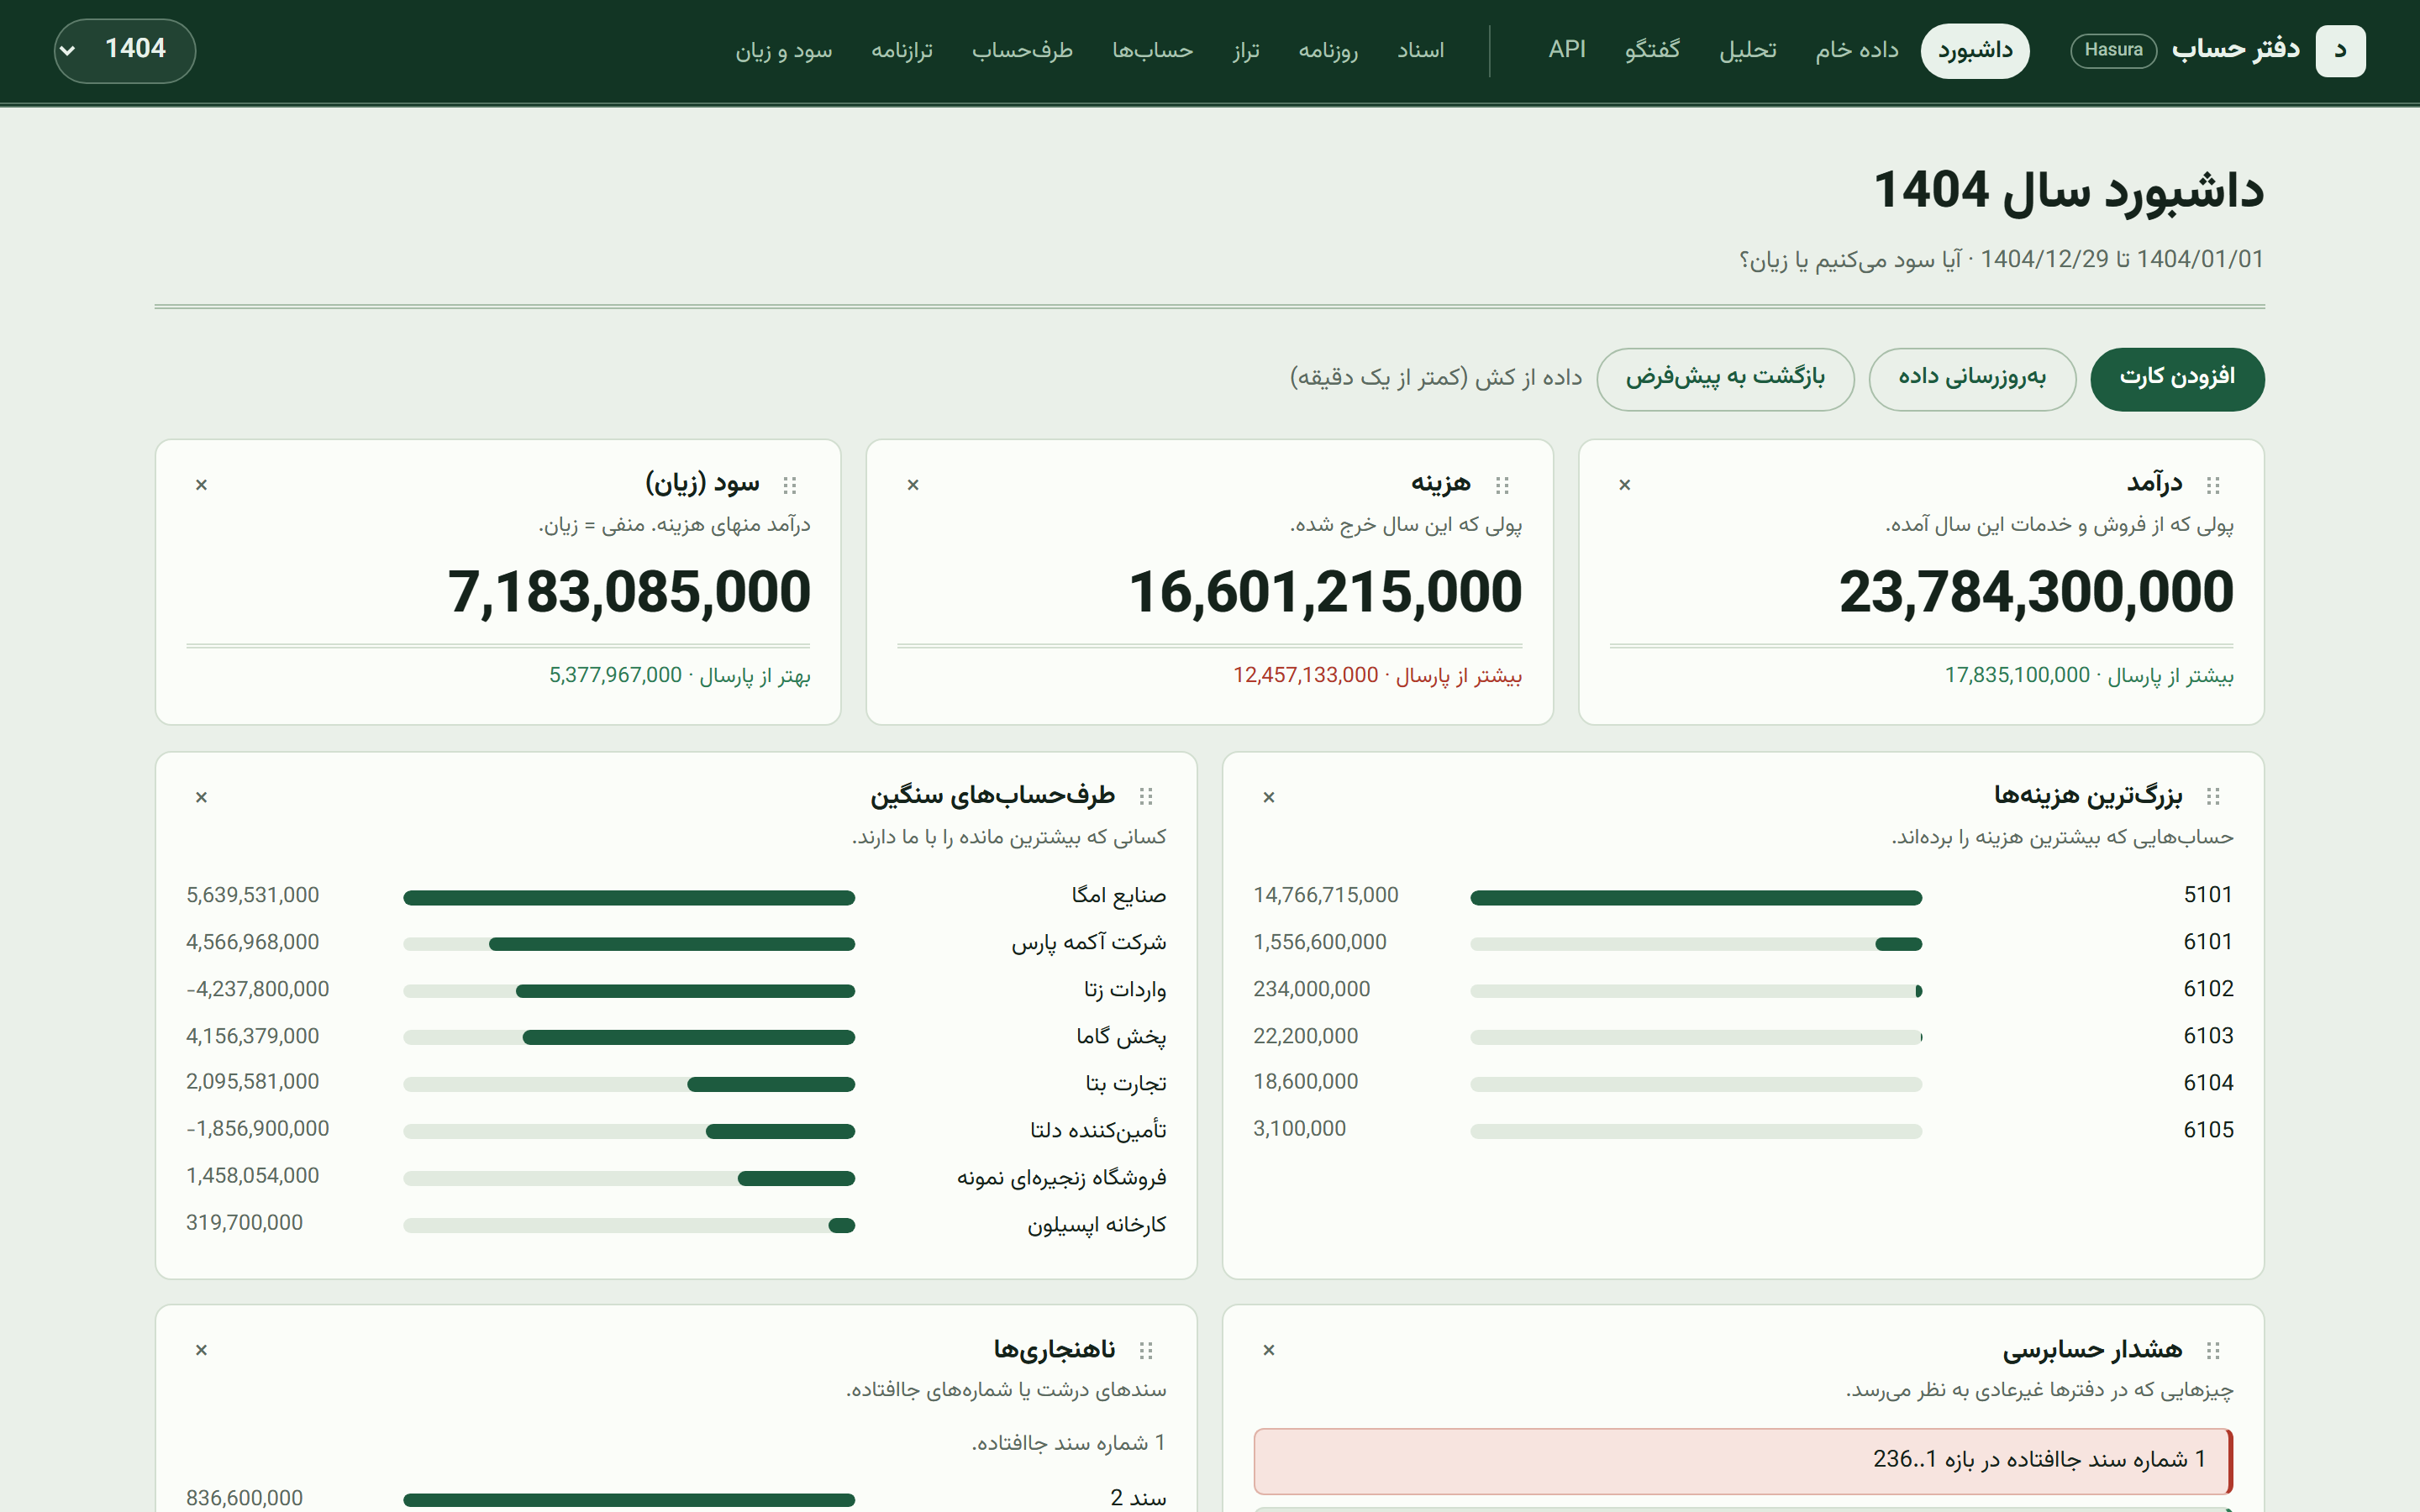Open the 1404 year dropdown

(125, 50)
